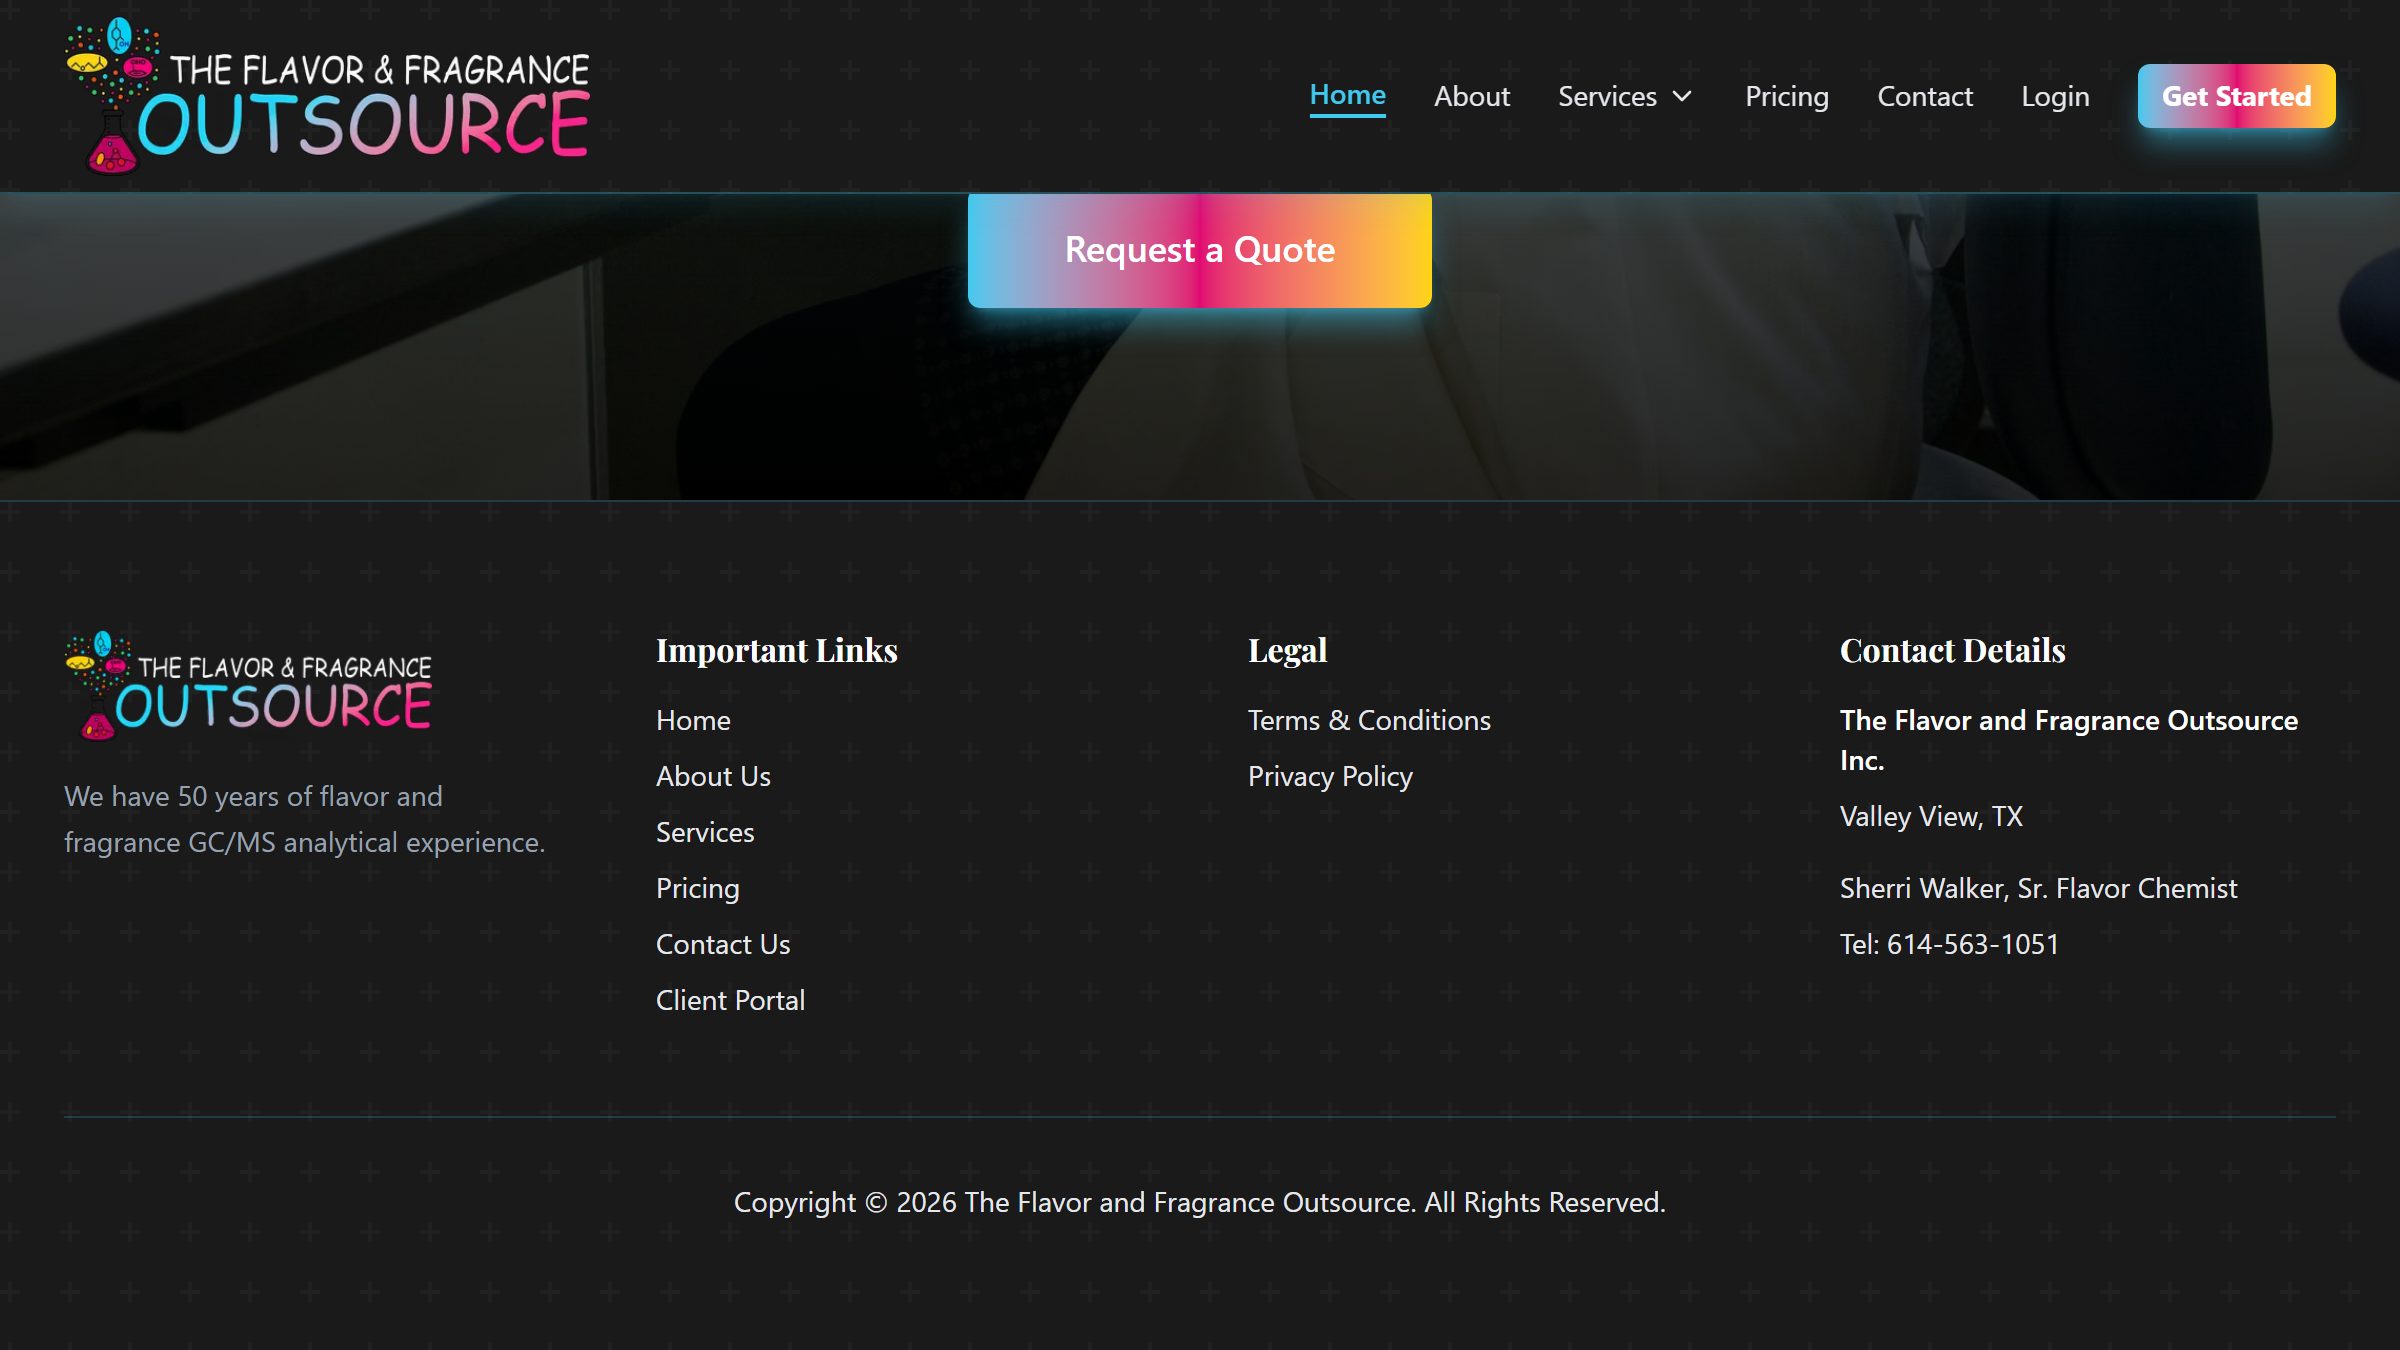
Task: Select Home in the top navigation
Action: [x=1348, y=95]
